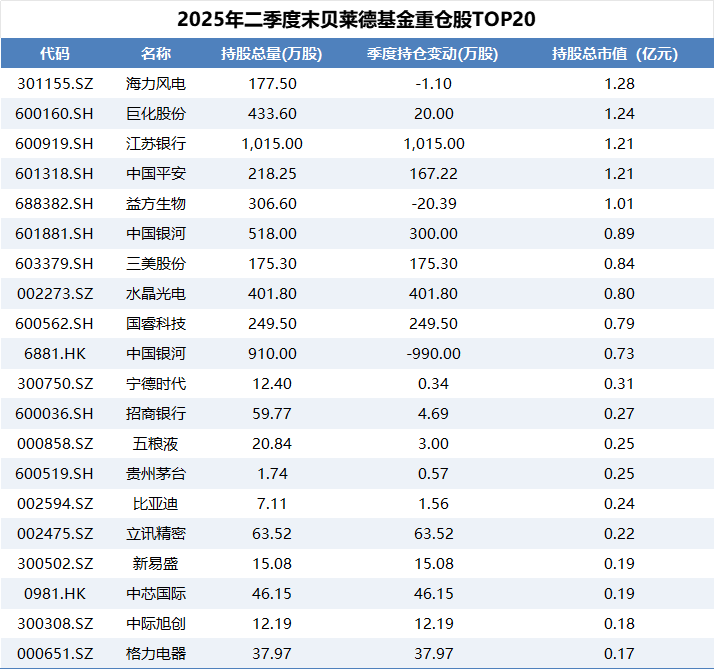
Task: Click the 宁德时代 stock name
Action: click(156, 384)
